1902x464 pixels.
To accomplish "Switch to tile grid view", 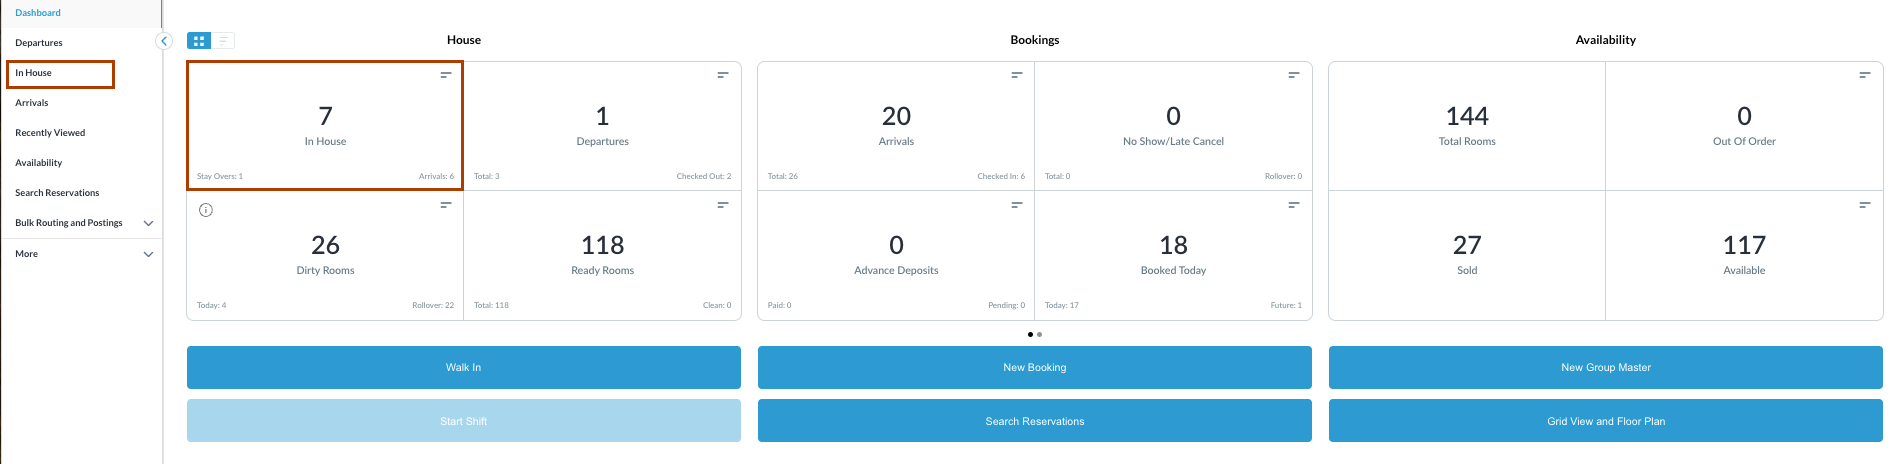I will [x=199, y=41].
